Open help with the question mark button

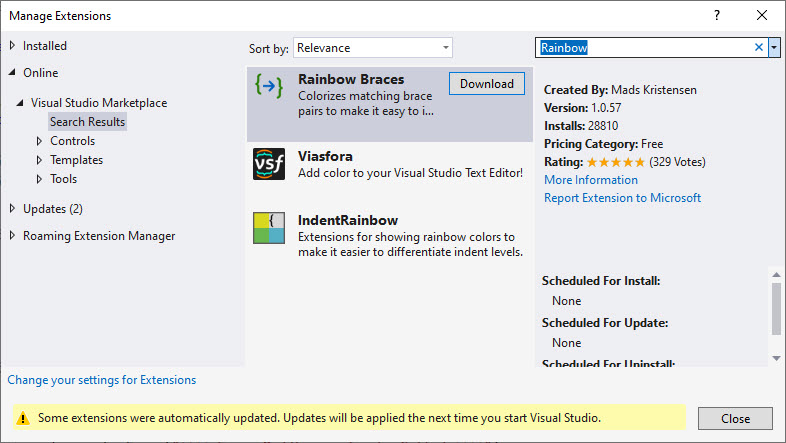coord(717,15)
